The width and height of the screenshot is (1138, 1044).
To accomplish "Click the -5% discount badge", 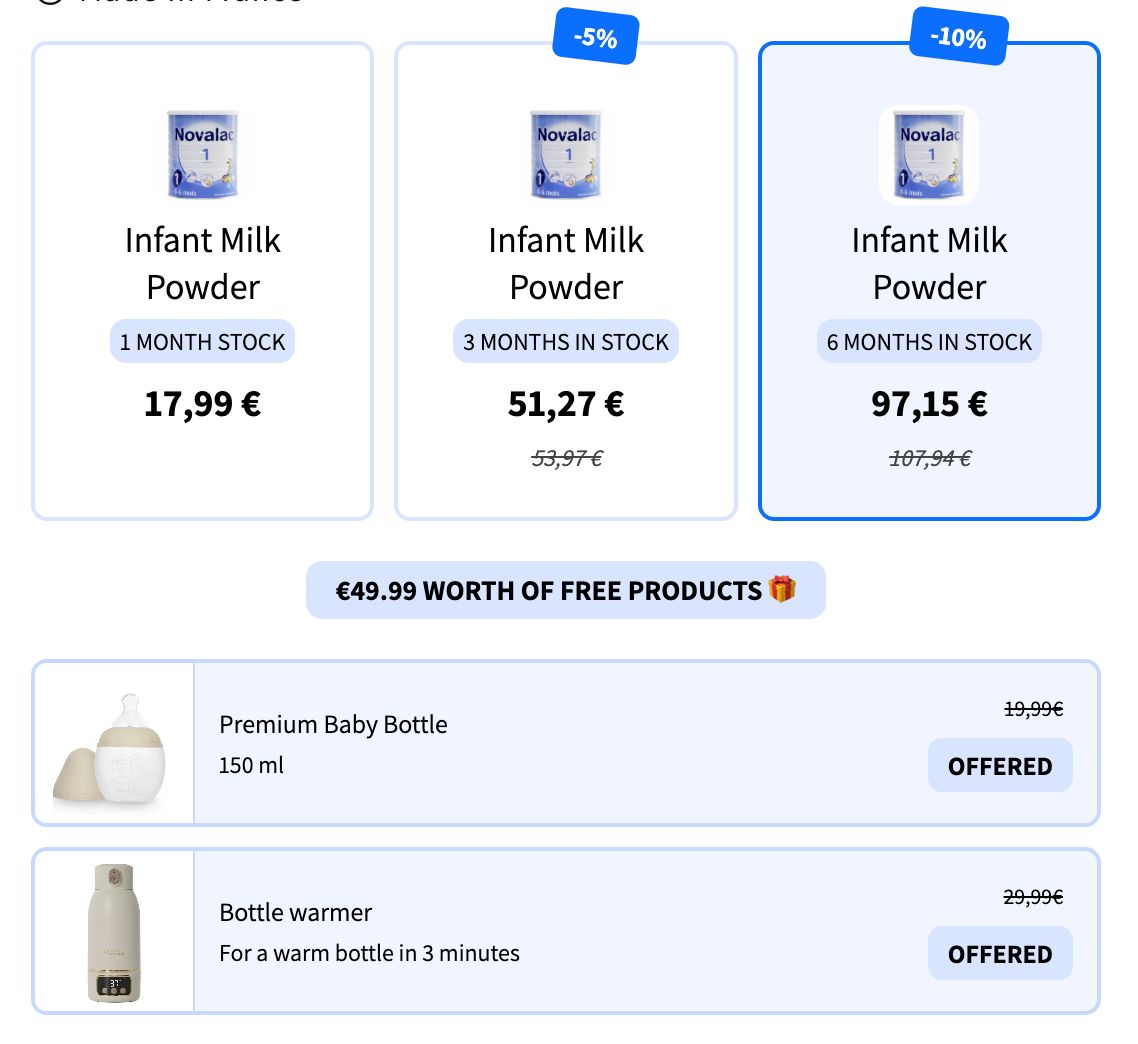I will pos(595,37).
